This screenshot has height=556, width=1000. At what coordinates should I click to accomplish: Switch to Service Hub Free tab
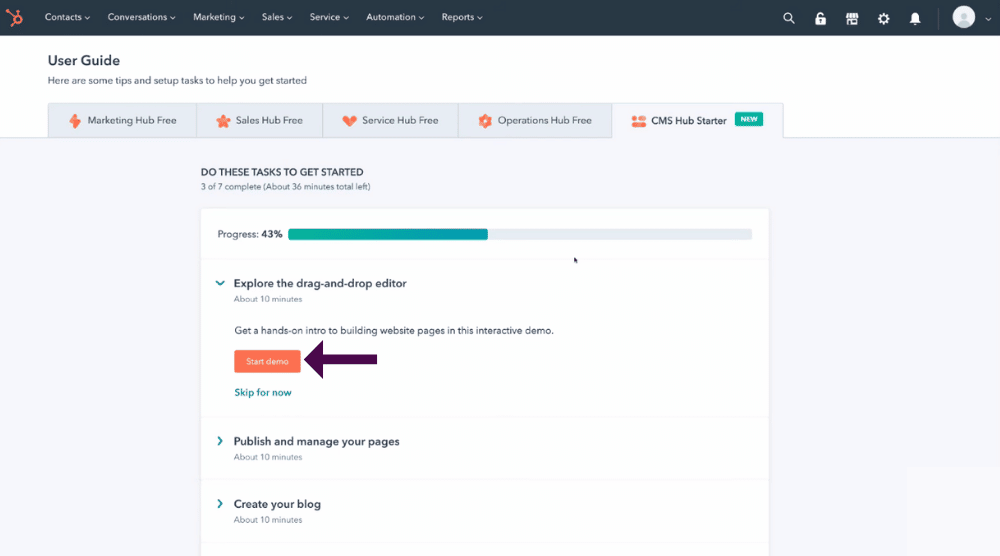point(390,121)
